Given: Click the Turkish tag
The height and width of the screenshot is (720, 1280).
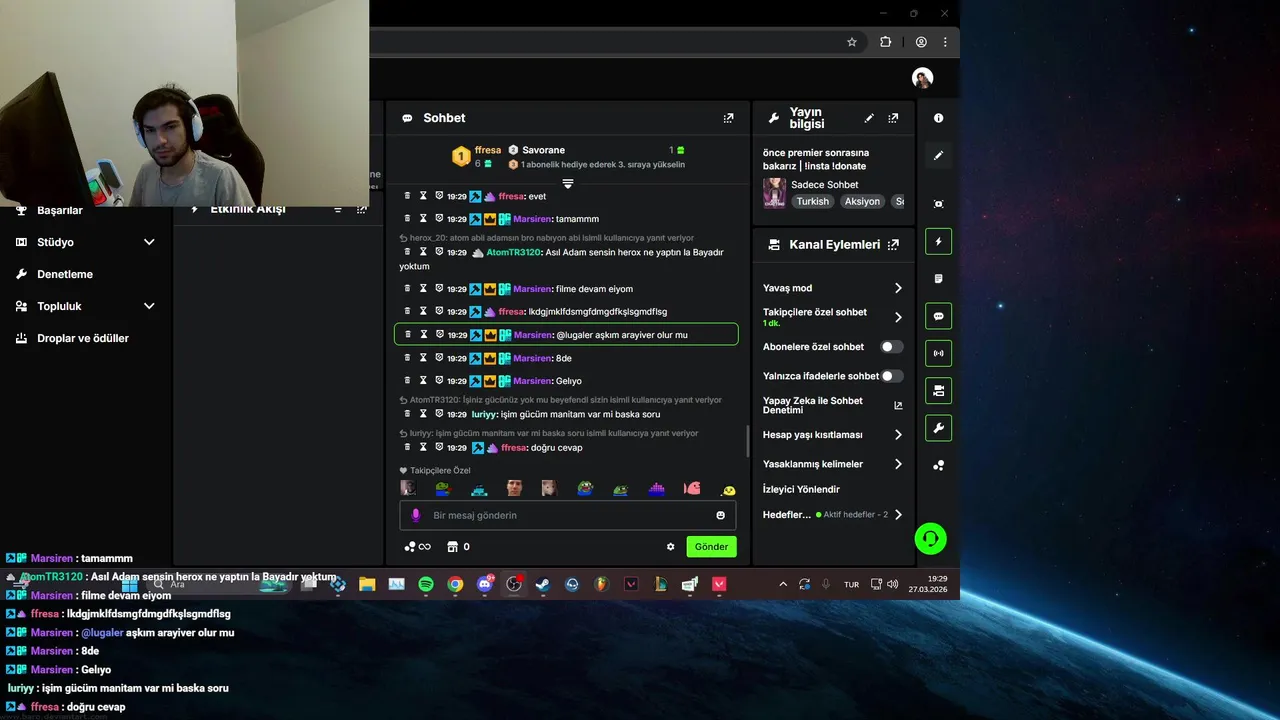Looking at the screenshot, I should tap(812, 201).
